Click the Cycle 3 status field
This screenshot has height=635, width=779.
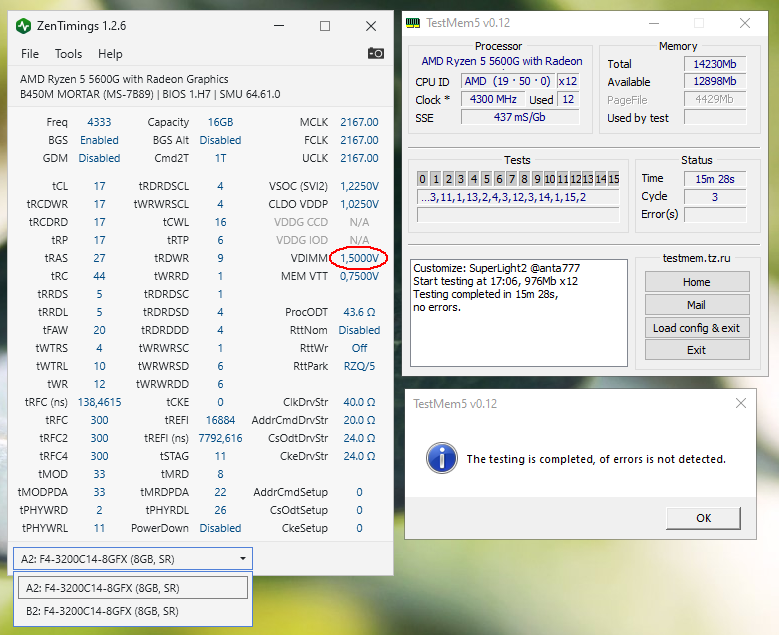click(714, 197)
